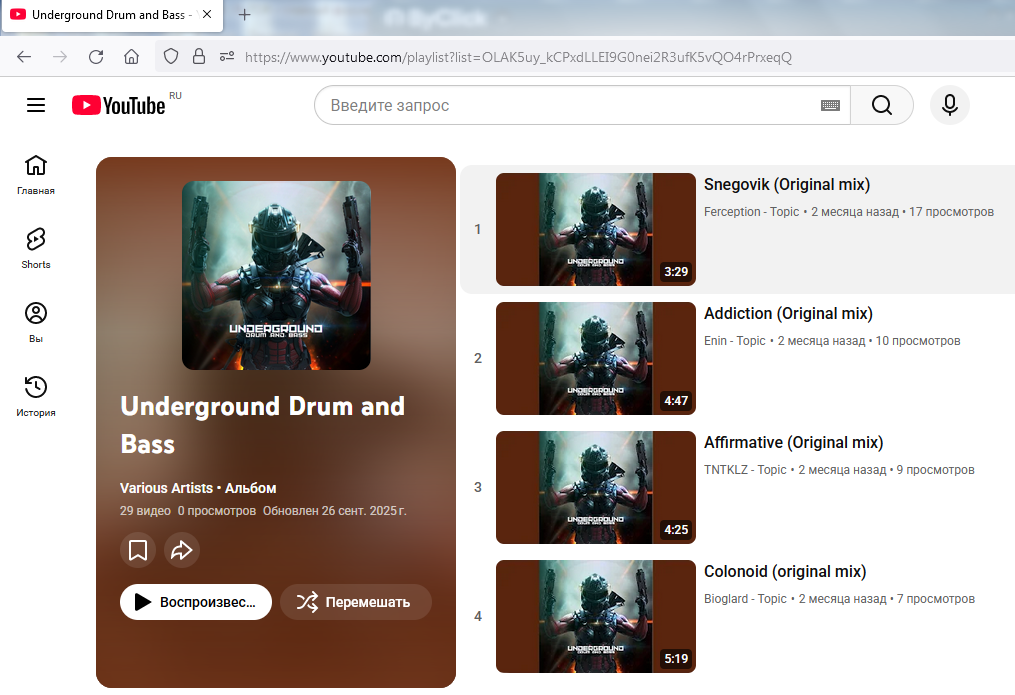This screenshot has width=1015, height=695.
Task: Click the search magnifier button
Action: (x=881, y=105)
